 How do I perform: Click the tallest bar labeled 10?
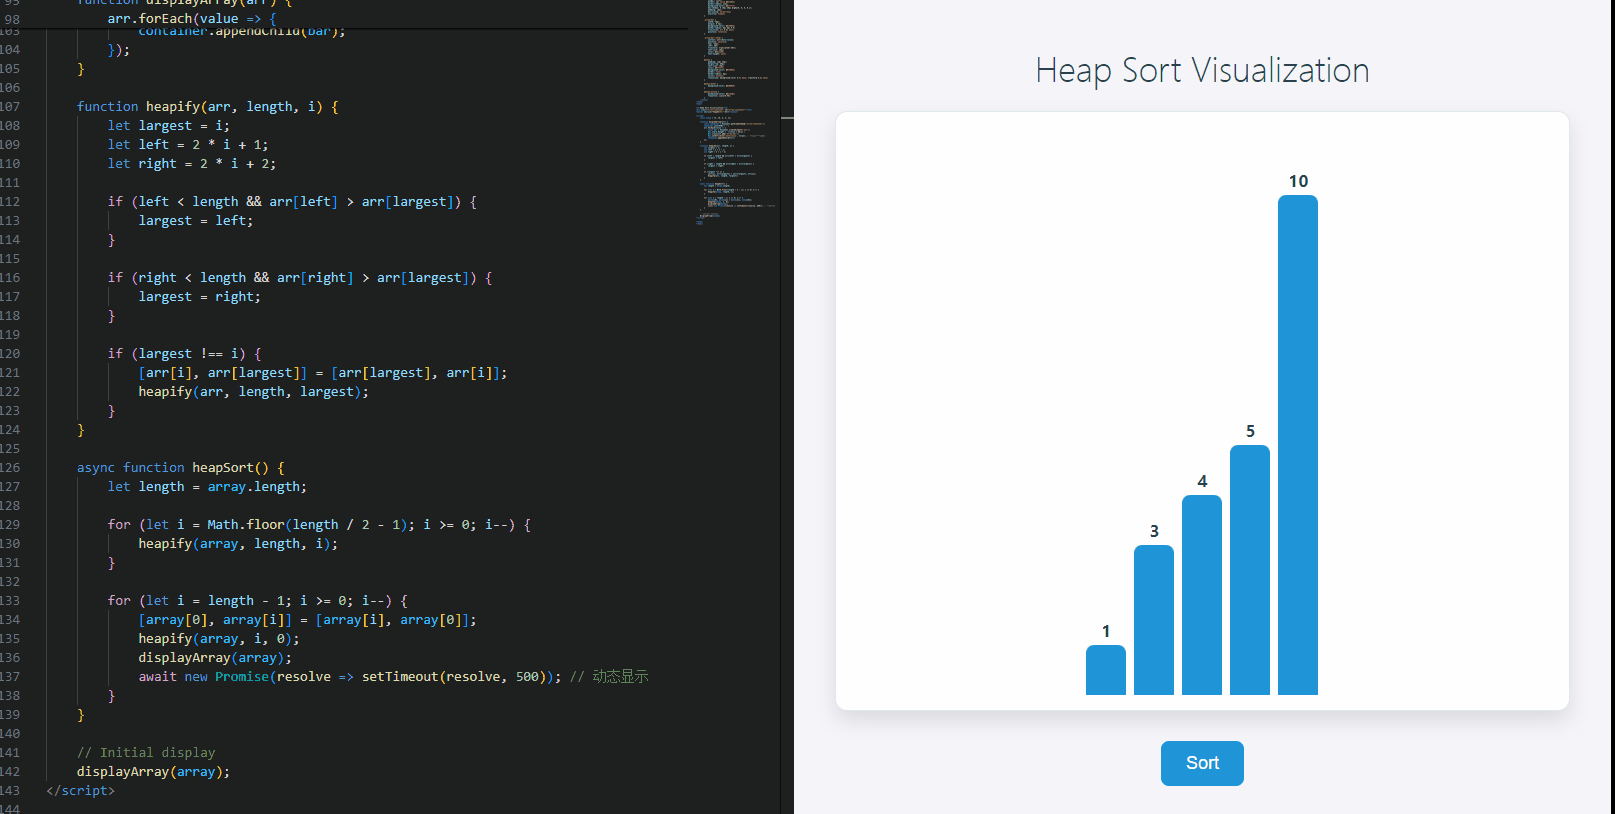pyautogui.click(x=1297, y=445)
